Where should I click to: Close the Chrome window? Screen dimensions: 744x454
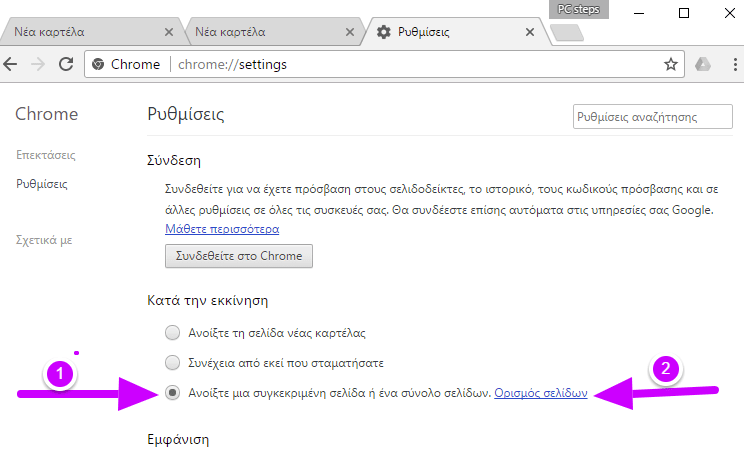(x=730, y=13)
